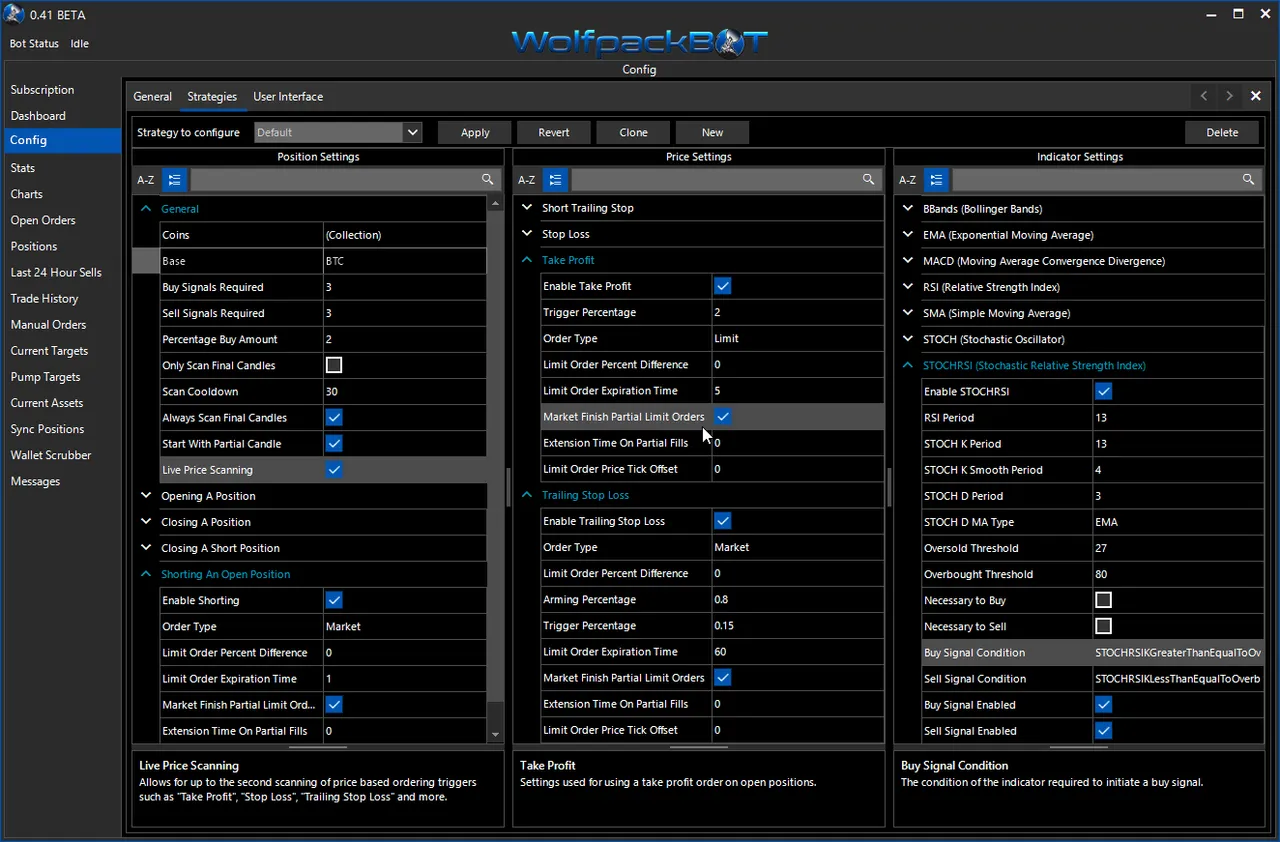This screenshot has width=1280, height=842.
Task: Uncheck Enable Take Profit
Action: pos(723,286)
